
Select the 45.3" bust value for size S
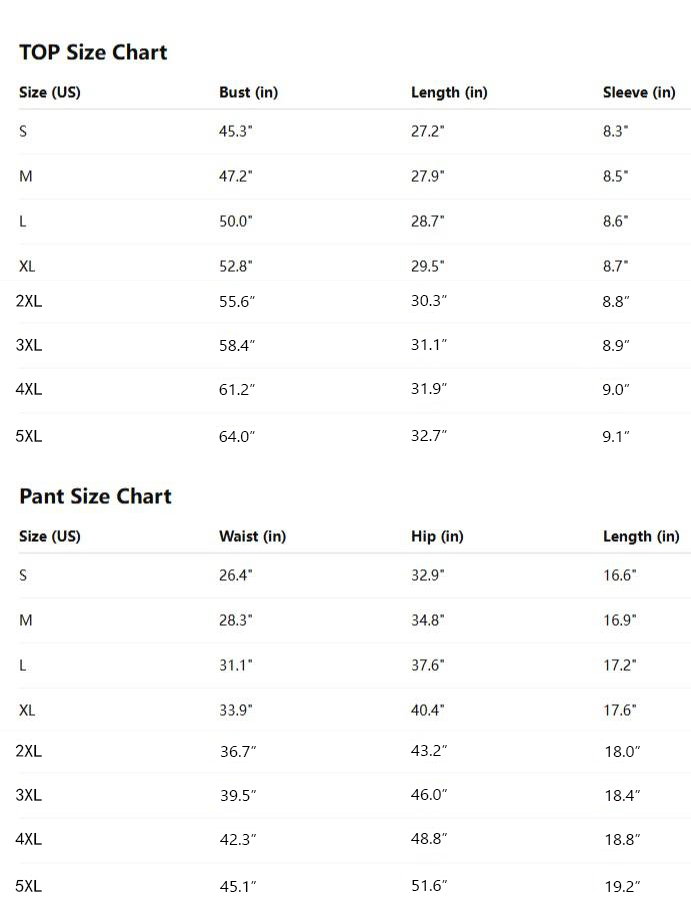tap(236, 131)
